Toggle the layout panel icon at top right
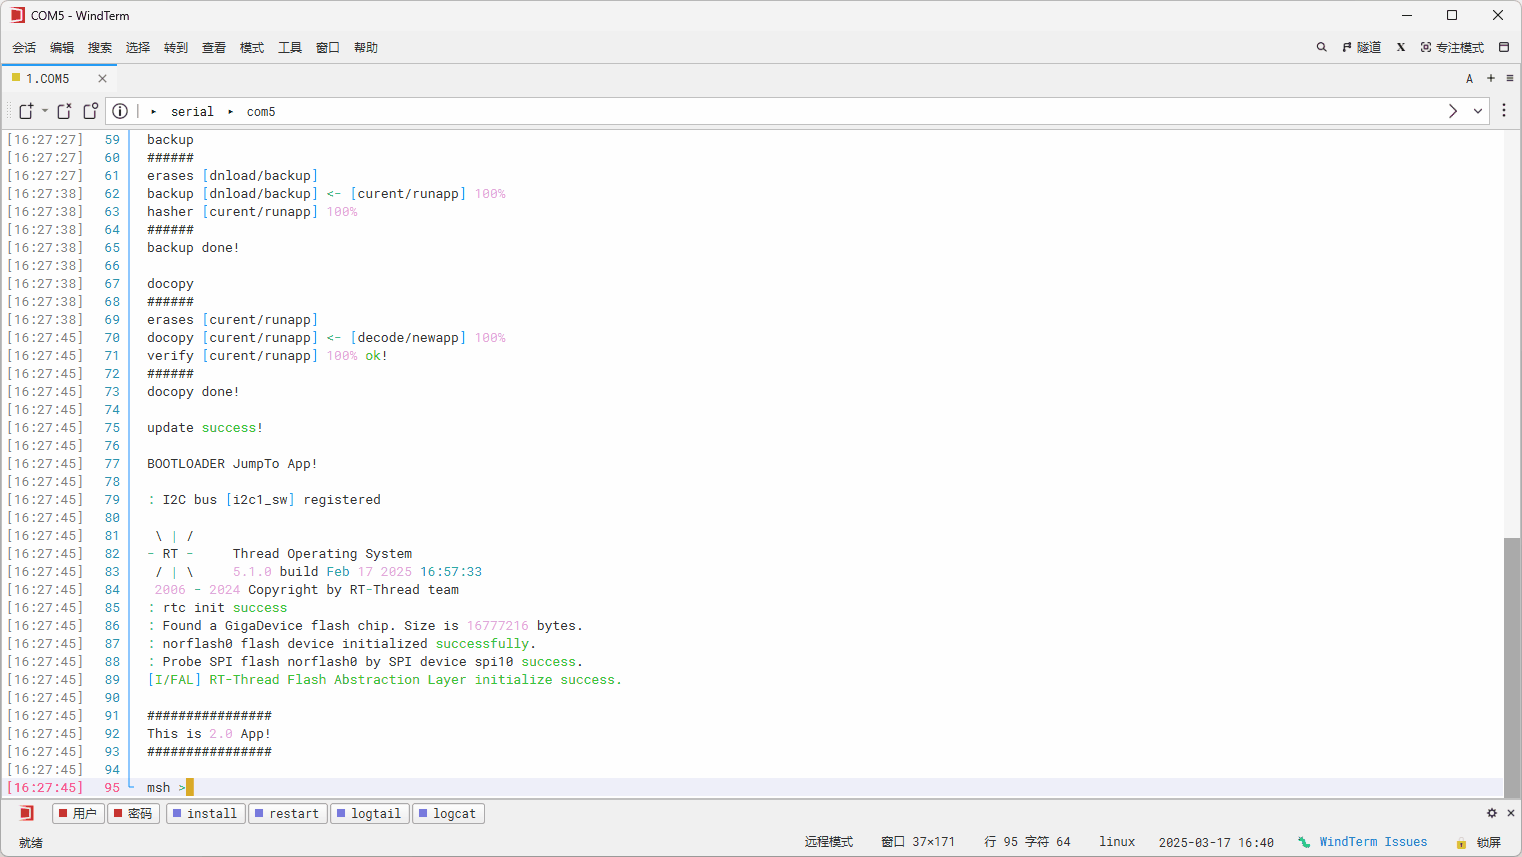1522x857 pixels. click(x=1503, y=47)
